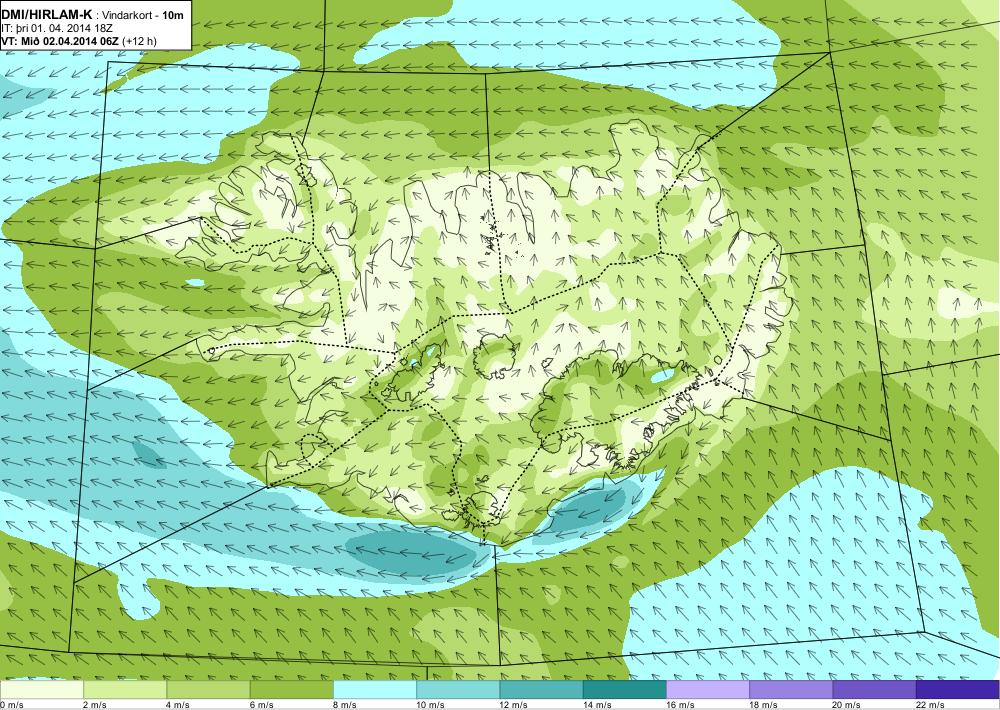The height and width of the screenshot is (710, 1000).
Task: Click the "10 m/s" legend label
Action: pyautogui.click(x=430, y=705)
